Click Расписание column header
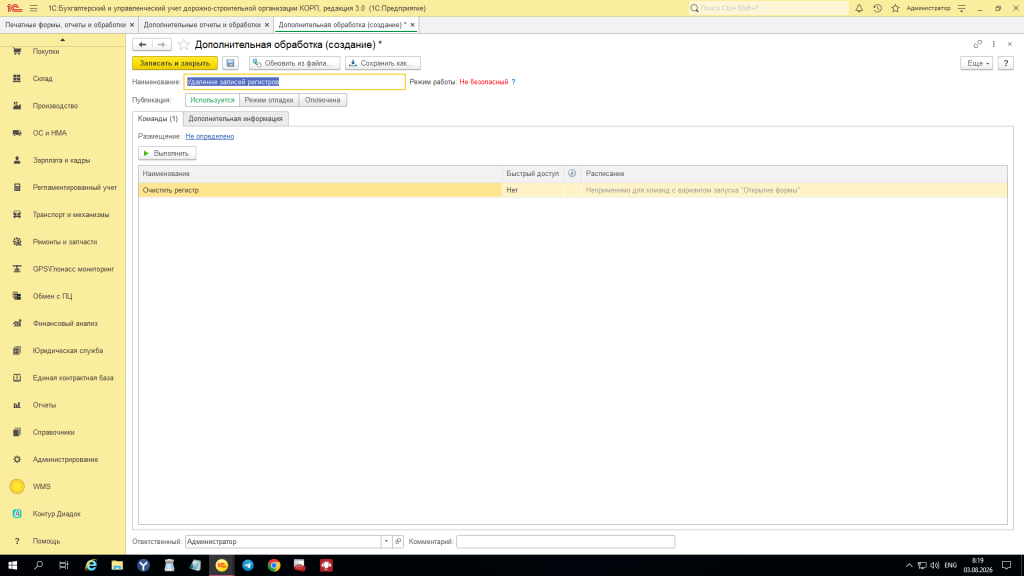 pyautogui.click(x=794, y=174)
